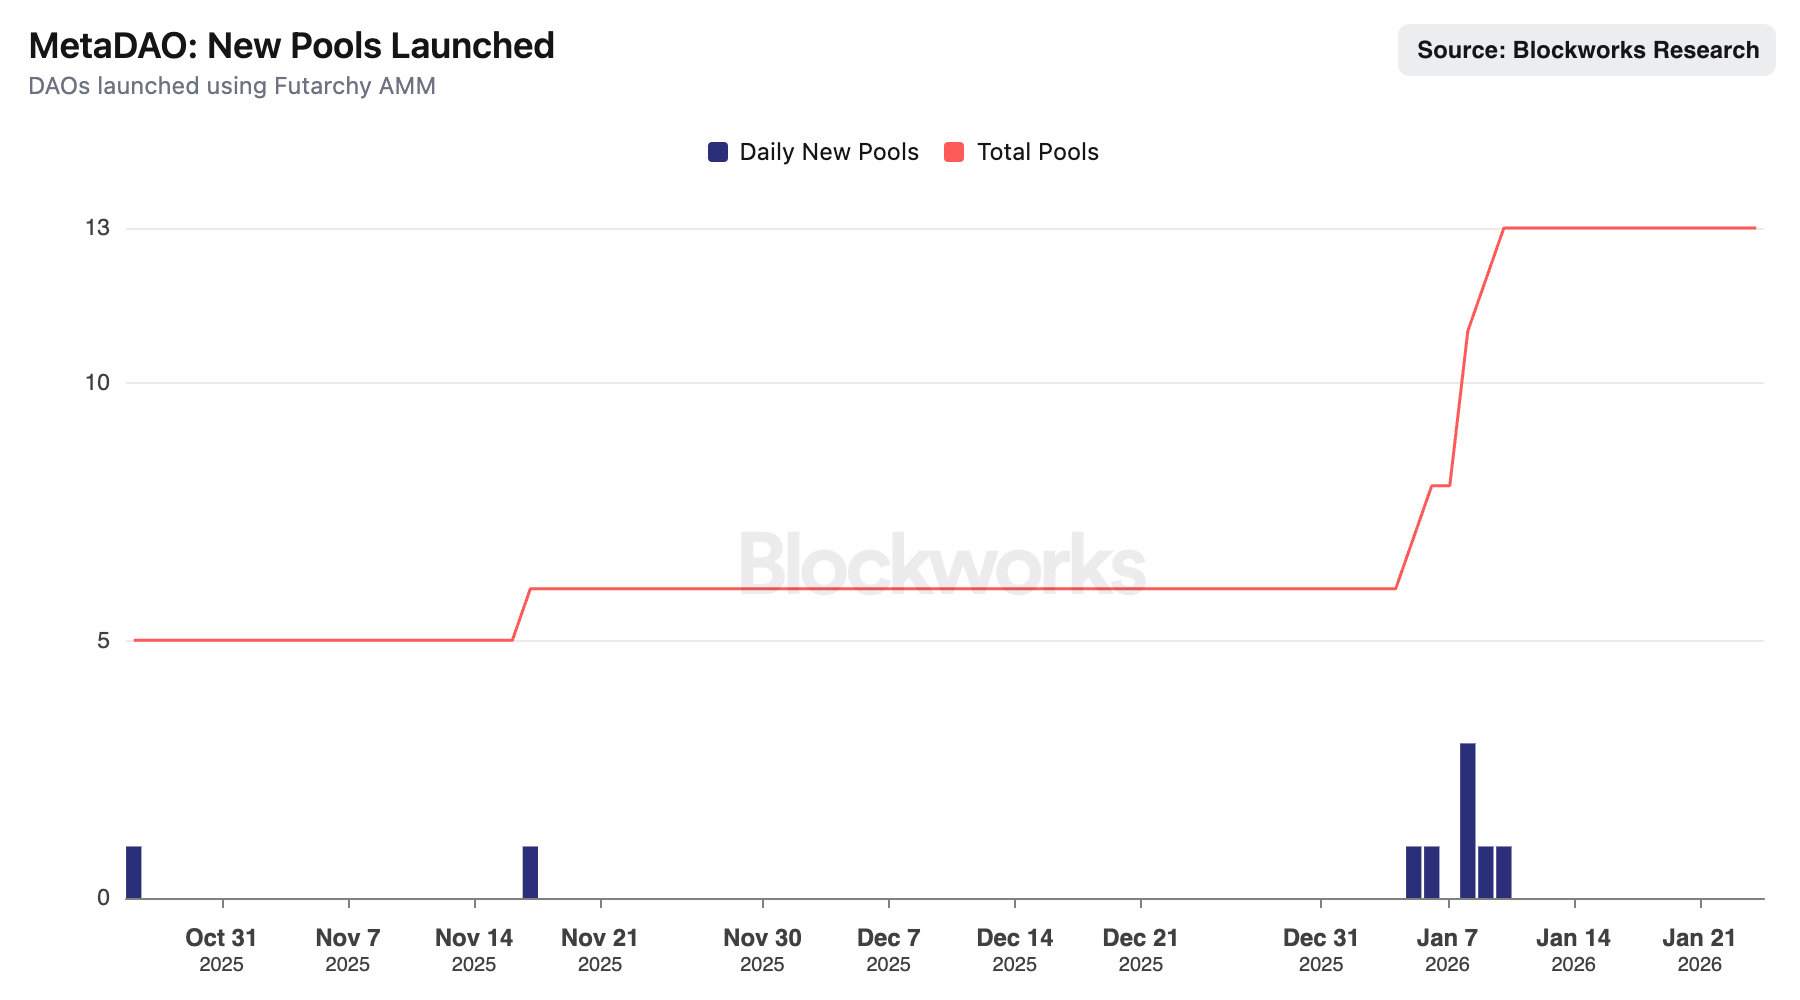Click the Oct 31 2025 axis label
This screenshot has height=1000, width=1800.
coord(221,949)
